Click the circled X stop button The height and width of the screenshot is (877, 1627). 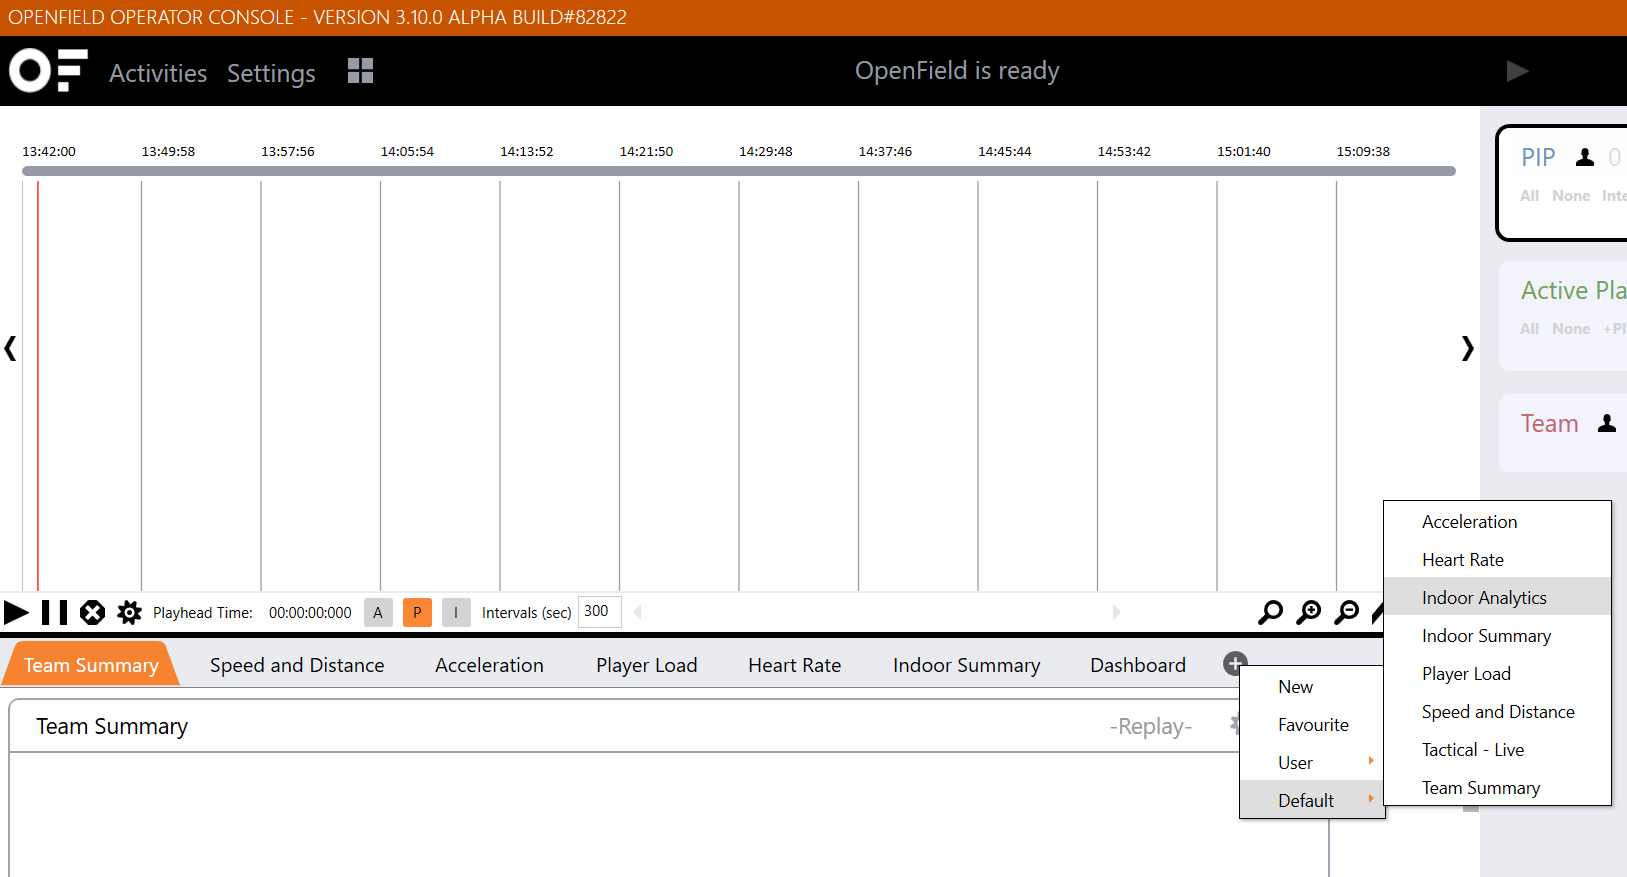pyautogui.click(x=92, y=612)
